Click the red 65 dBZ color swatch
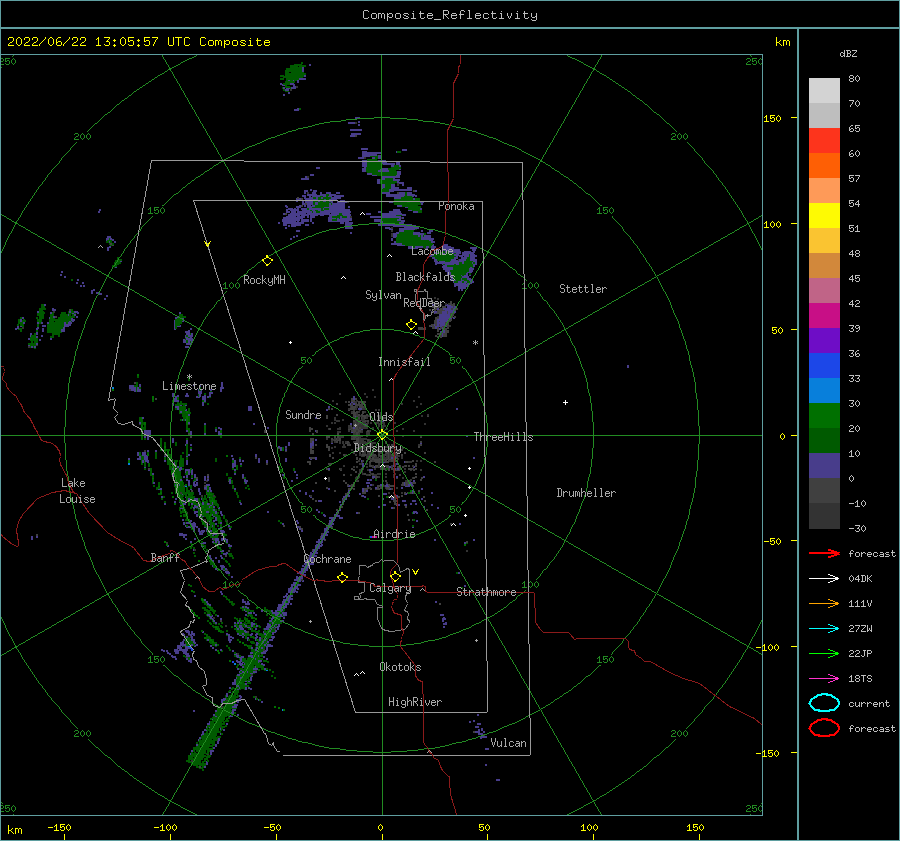Viewport: 900px width, 841px height. point(824,141)
